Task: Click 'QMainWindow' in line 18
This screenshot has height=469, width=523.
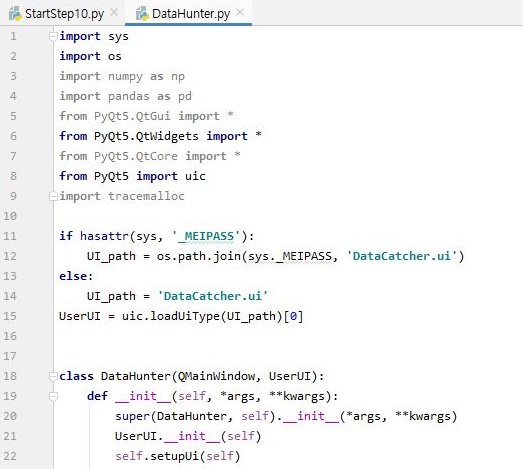Action: (x=216, y=376)
